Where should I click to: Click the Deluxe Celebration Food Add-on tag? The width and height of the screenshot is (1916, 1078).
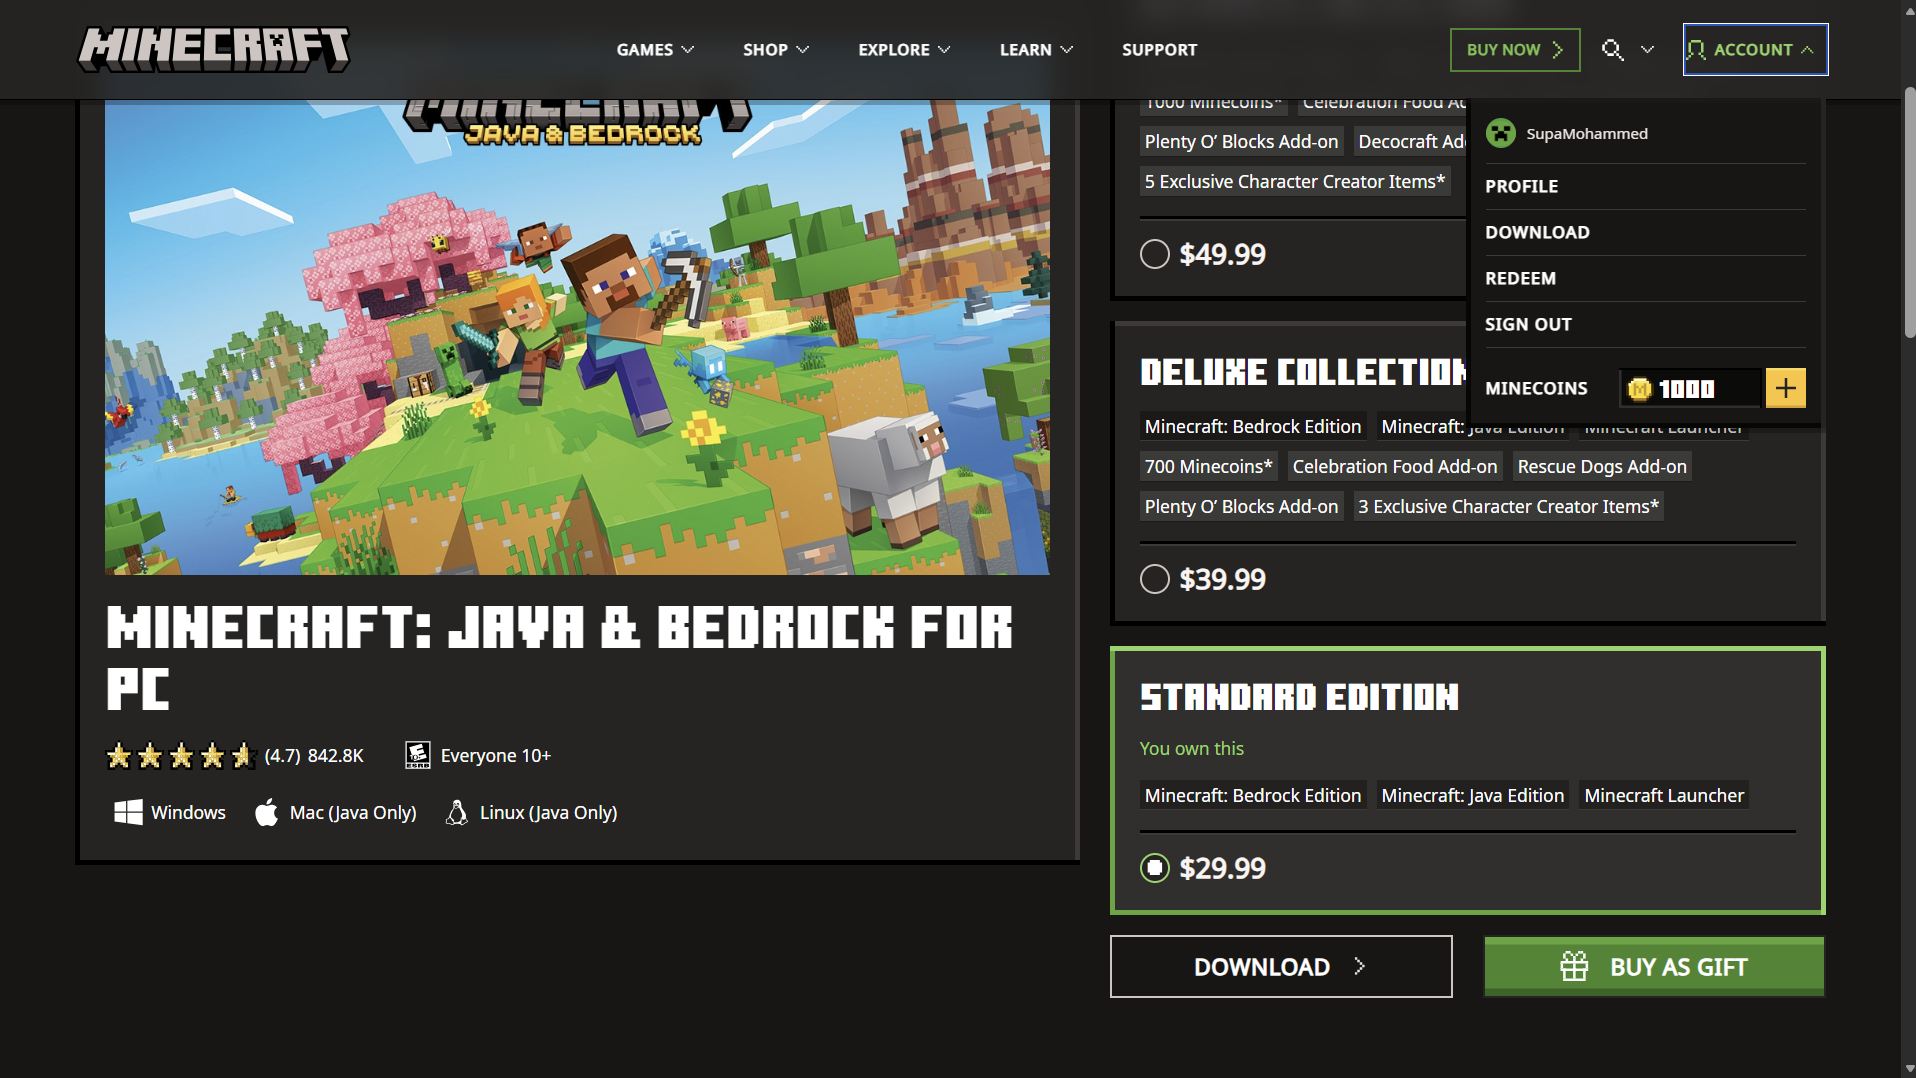(1394, 466)
